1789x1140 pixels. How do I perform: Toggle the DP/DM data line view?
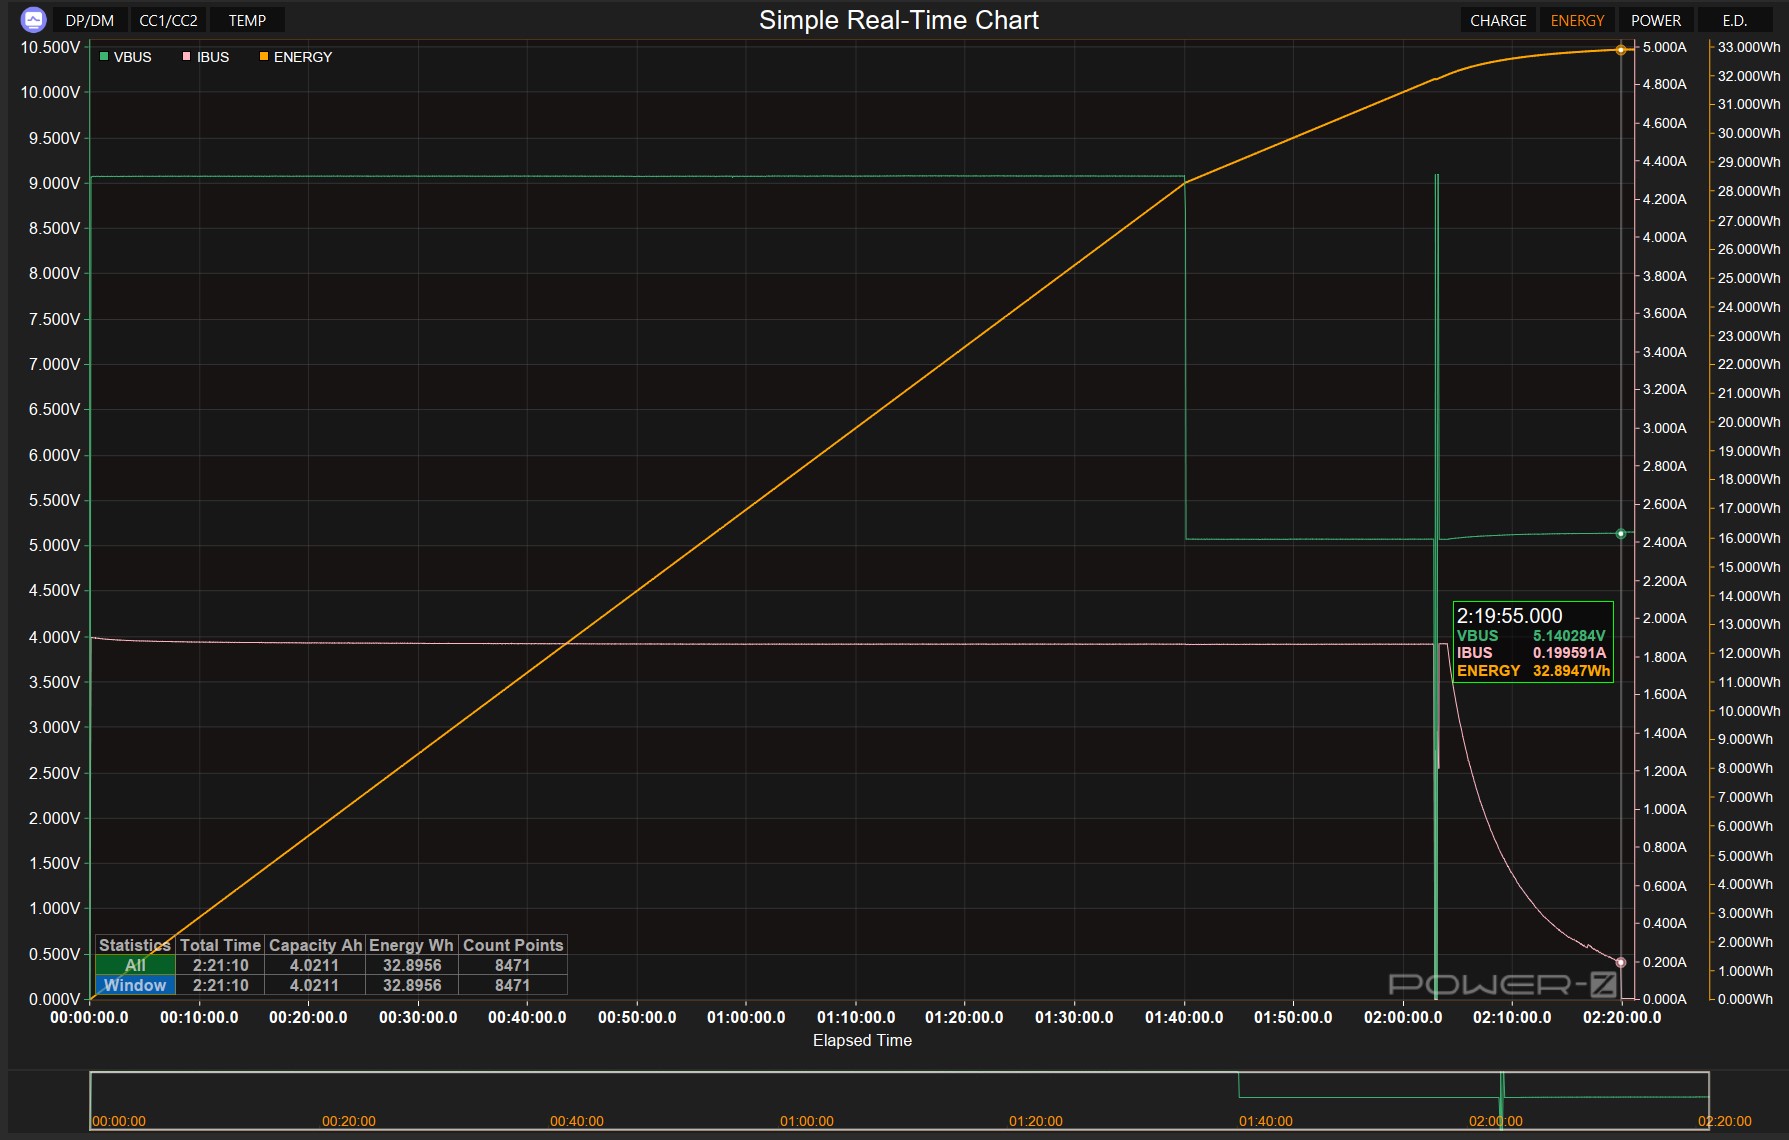point(89,20)
